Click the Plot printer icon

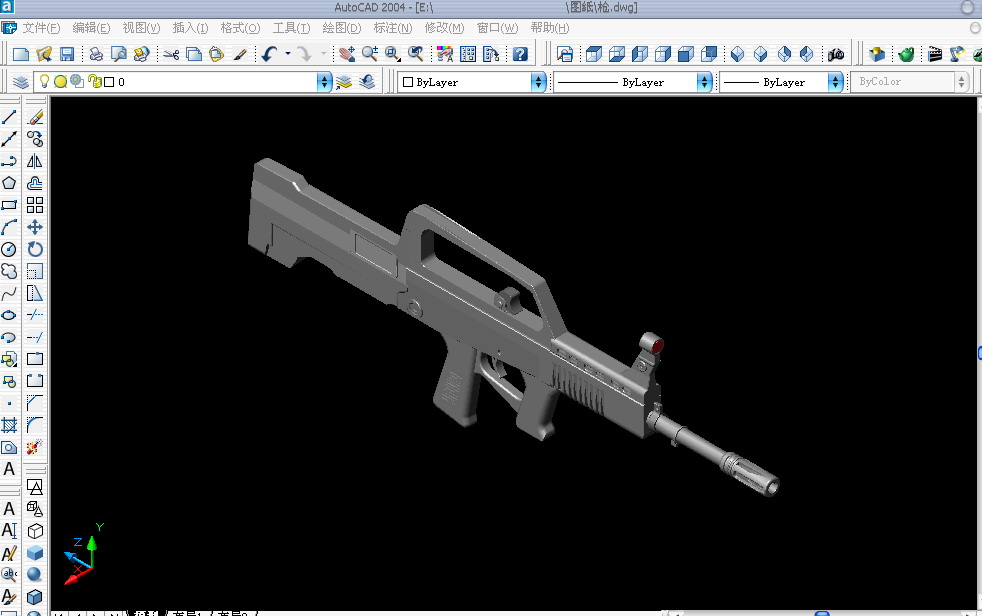(x=96, y=54)
